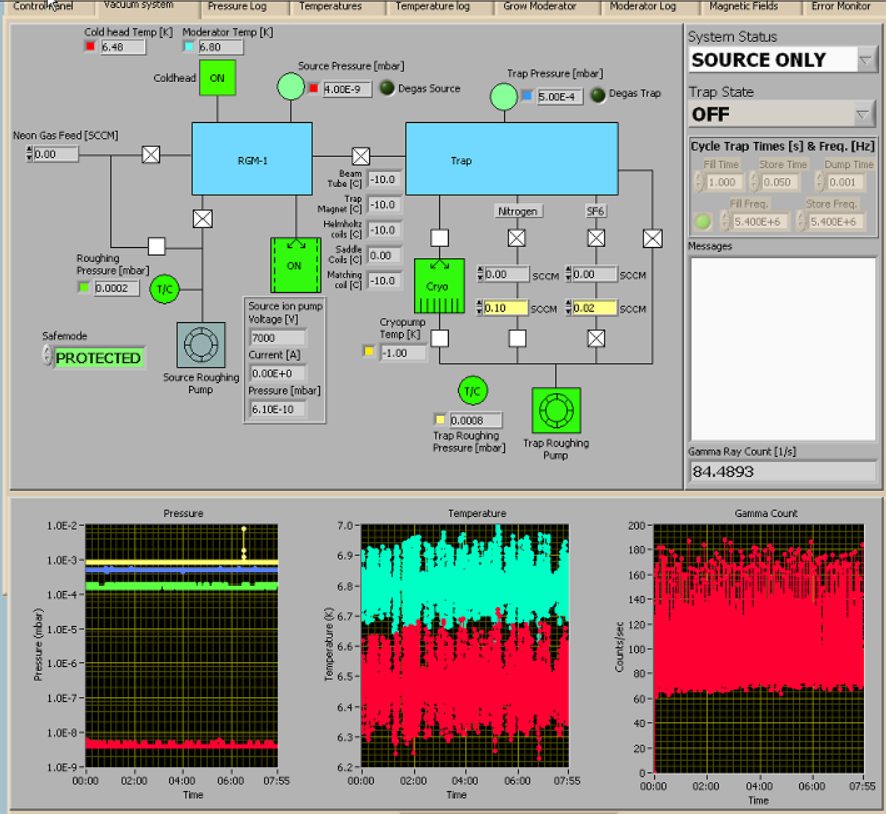Click the Nitrogen gas label button

coord(518,211)
